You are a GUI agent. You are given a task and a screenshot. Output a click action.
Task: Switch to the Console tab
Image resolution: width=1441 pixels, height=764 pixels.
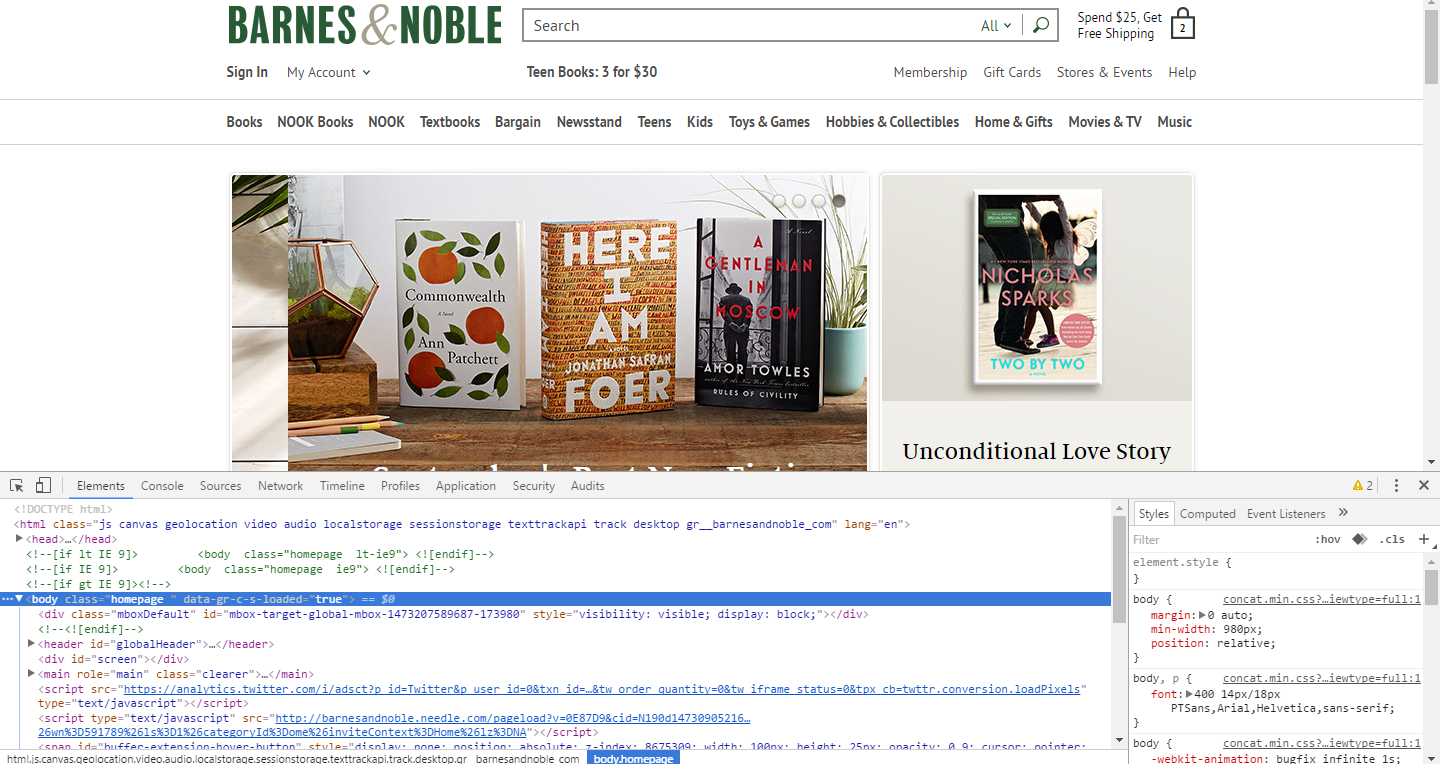pos(162,485)
